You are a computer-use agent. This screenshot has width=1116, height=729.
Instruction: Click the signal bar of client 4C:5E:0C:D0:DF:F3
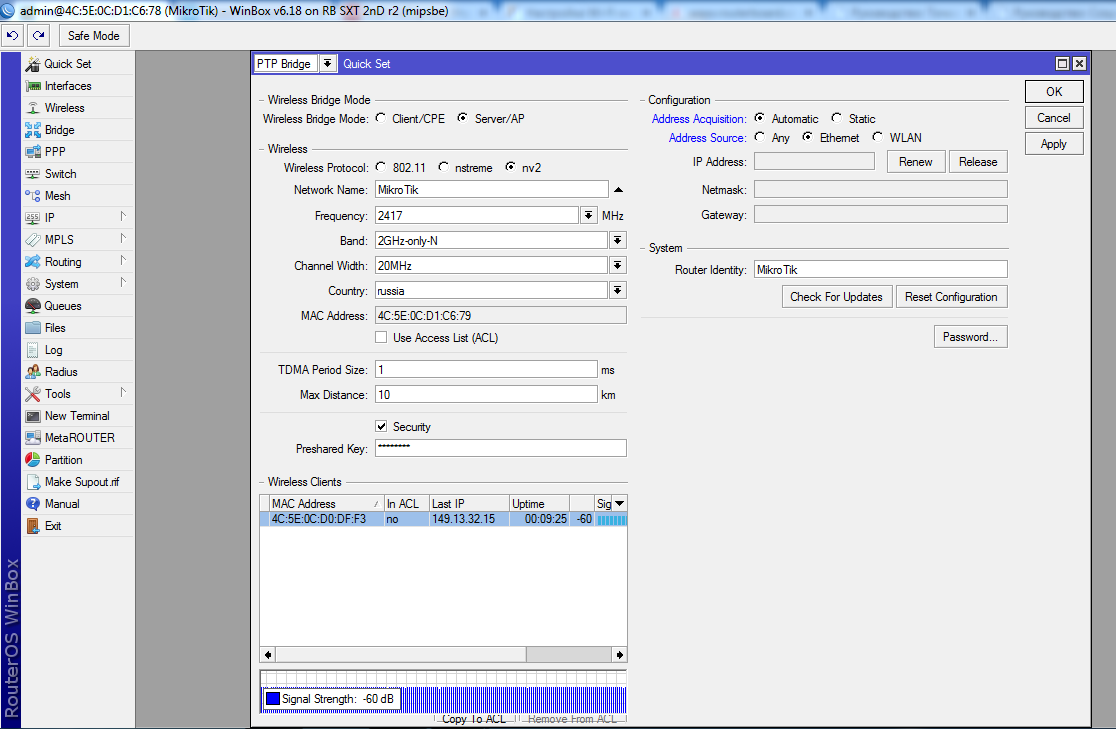tap(611, 520)
